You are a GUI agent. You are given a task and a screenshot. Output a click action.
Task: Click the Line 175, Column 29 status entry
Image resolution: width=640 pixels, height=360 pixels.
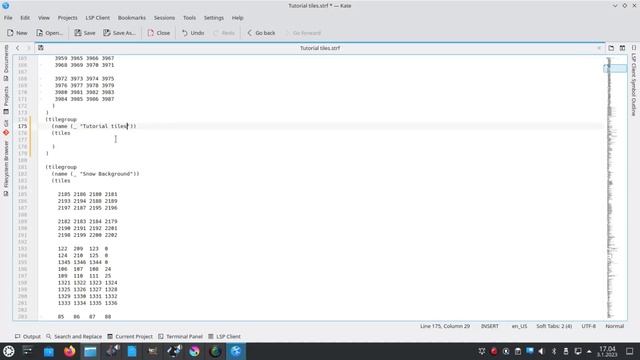(x=445, y=326)
